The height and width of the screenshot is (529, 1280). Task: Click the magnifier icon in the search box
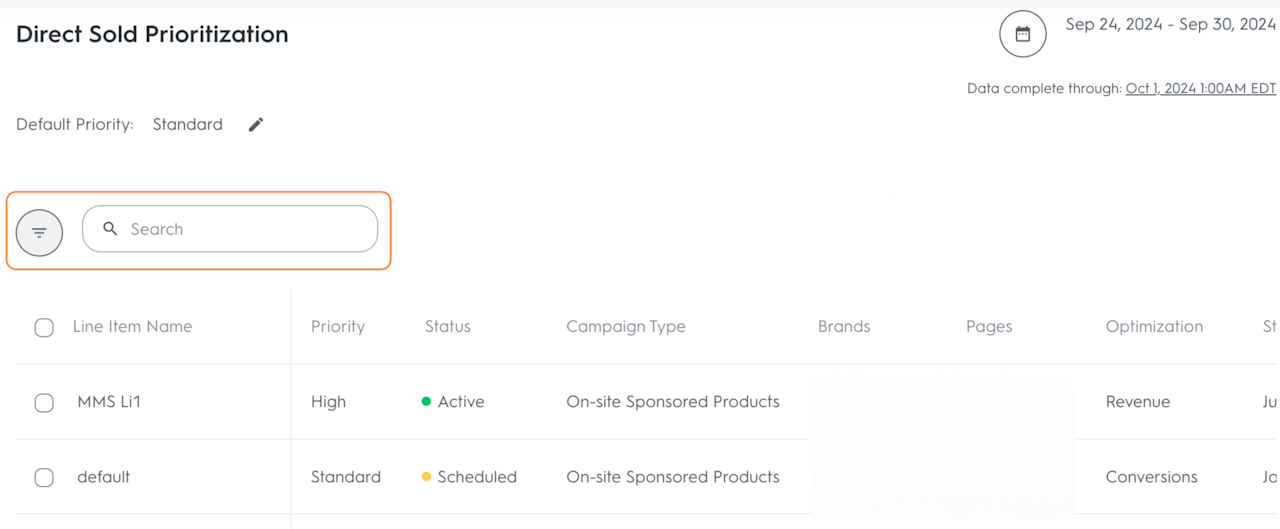(111, 229)
